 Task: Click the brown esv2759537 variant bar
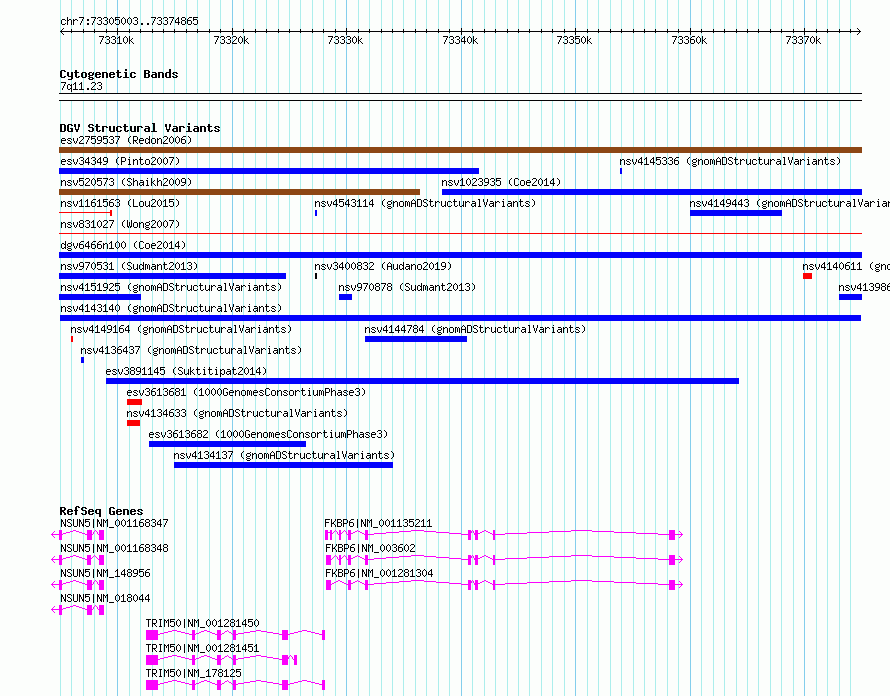(x=460, y=150)
